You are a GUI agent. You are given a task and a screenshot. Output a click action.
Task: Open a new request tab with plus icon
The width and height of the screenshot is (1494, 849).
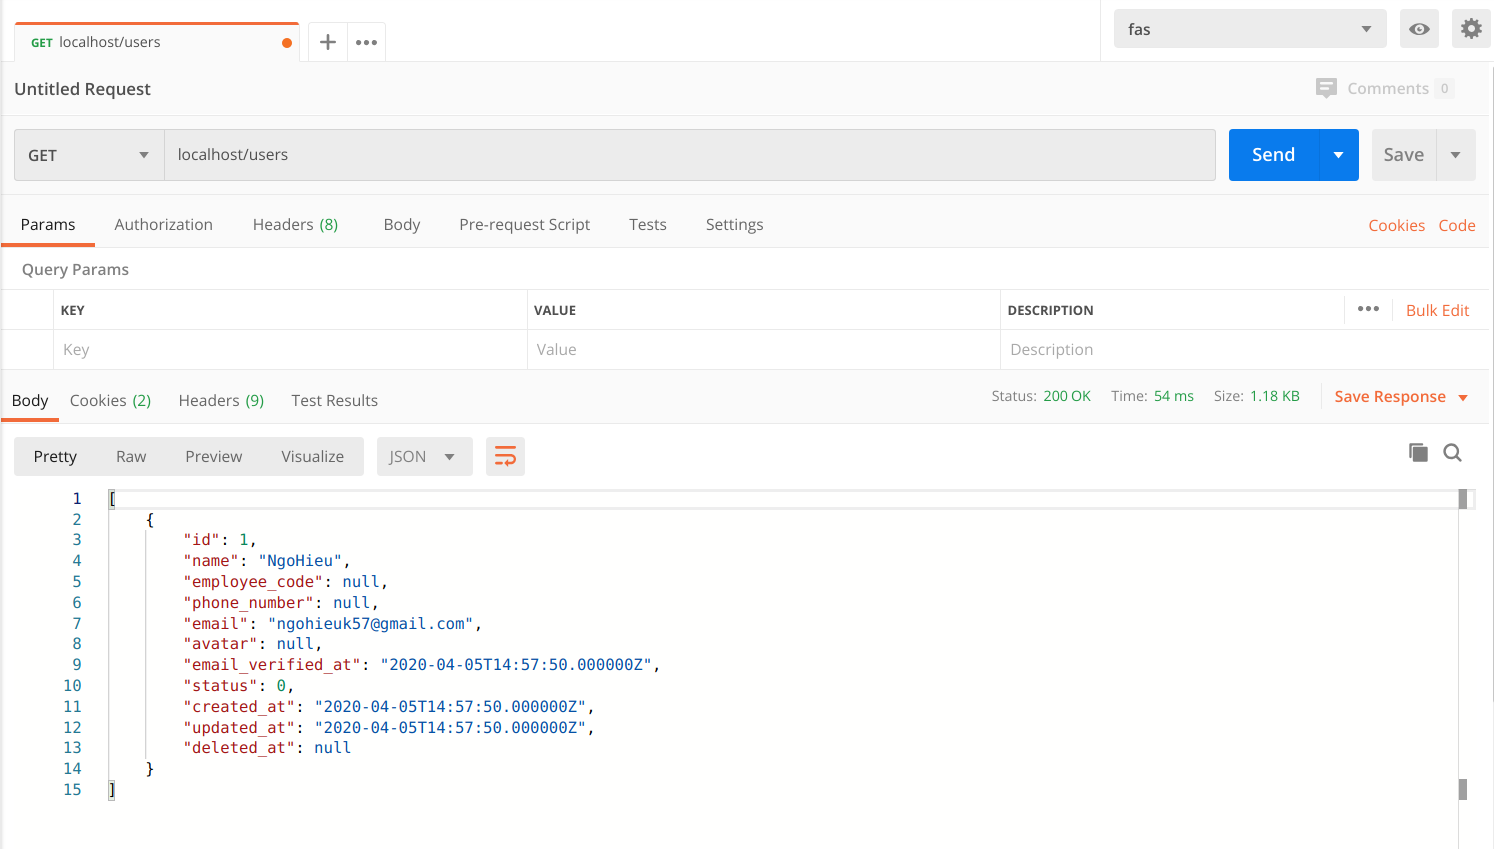(x=327, y=42)
